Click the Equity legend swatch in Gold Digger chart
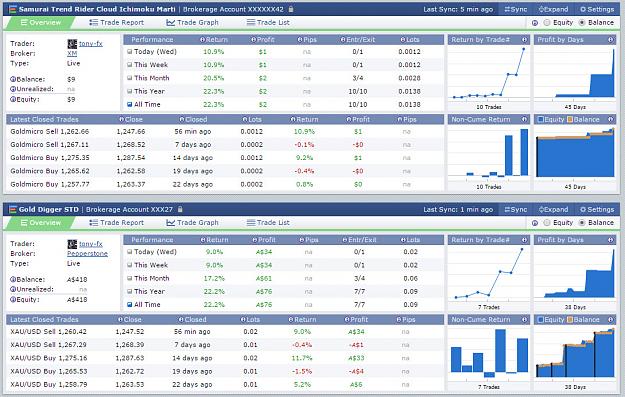 540,319
